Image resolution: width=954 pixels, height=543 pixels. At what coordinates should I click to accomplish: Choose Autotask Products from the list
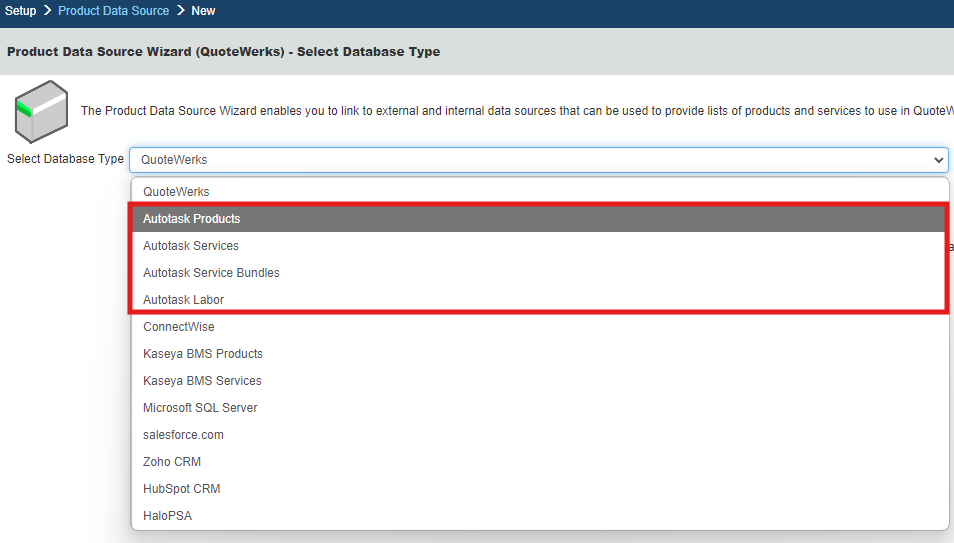(192, 218)
